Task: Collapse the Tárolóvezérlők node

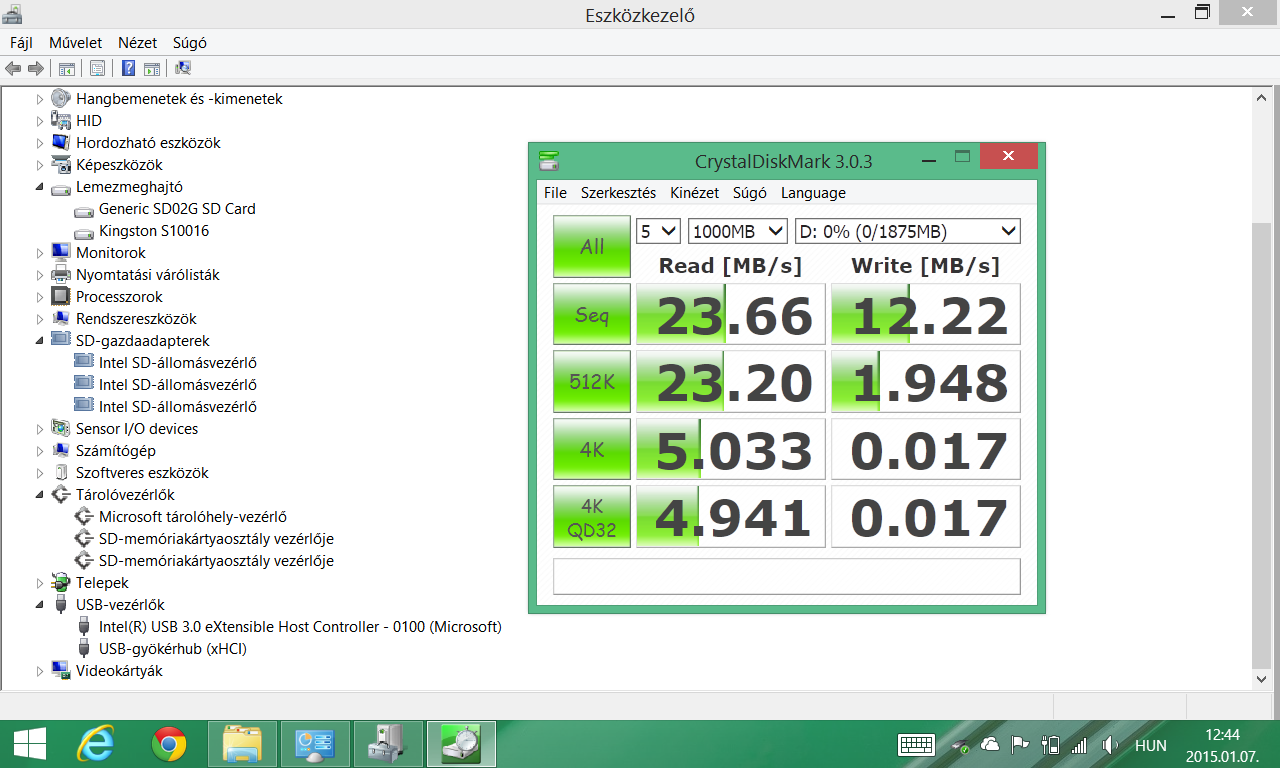Action: click(x=40, y=495)
